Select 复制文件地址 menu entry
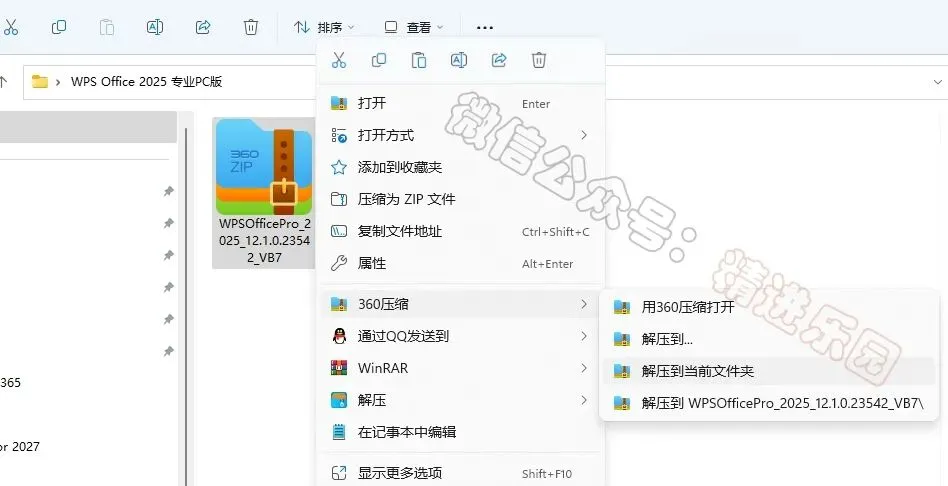 (461, 231)
